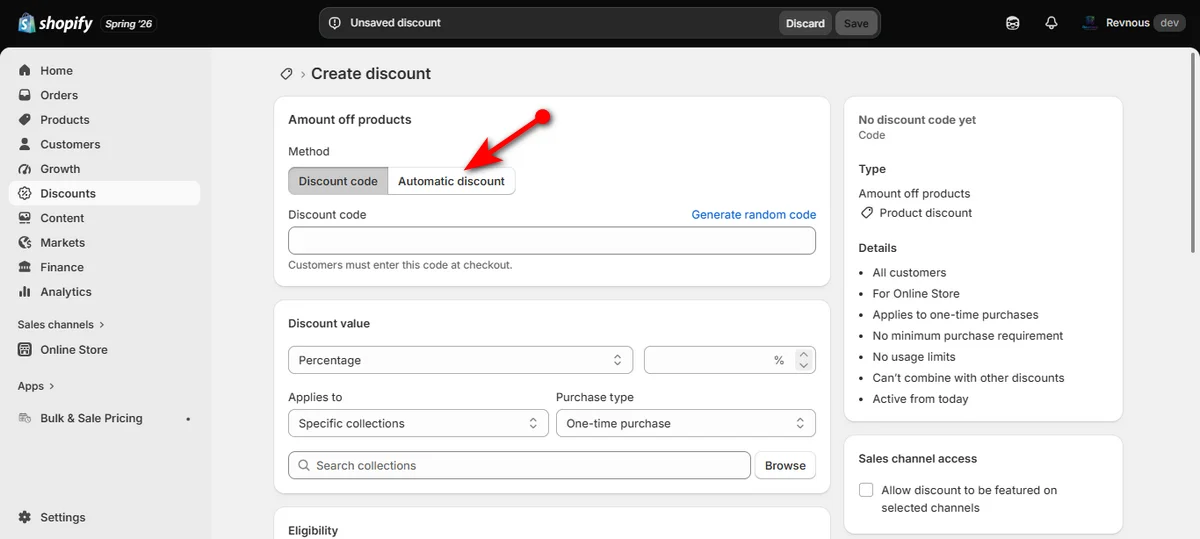Open the Percentage discount value dropdown

(460, 360)
